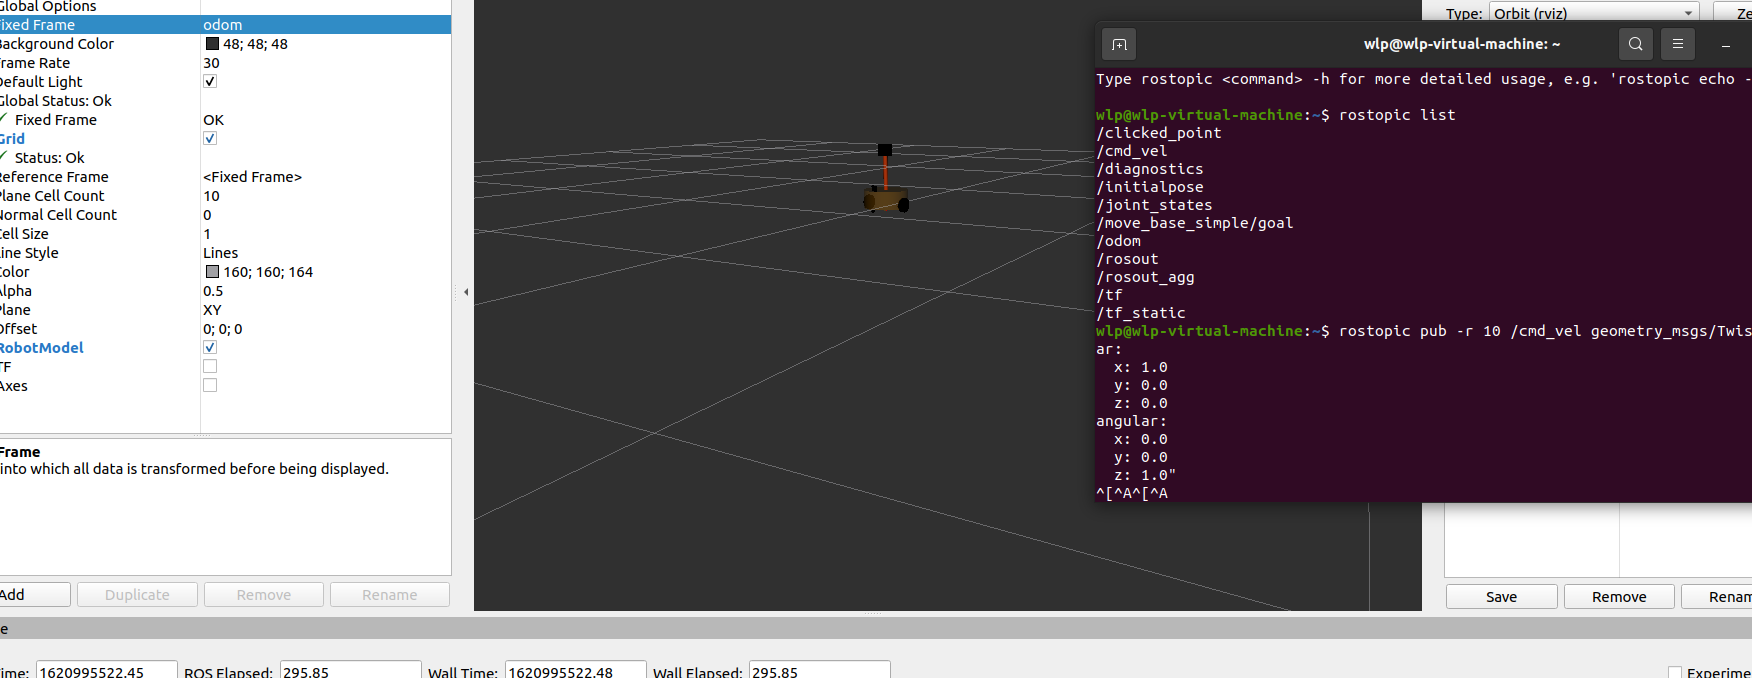The image size is (1752, 678).
Task: Enable the Axes display checkbox
Action: 210,386
